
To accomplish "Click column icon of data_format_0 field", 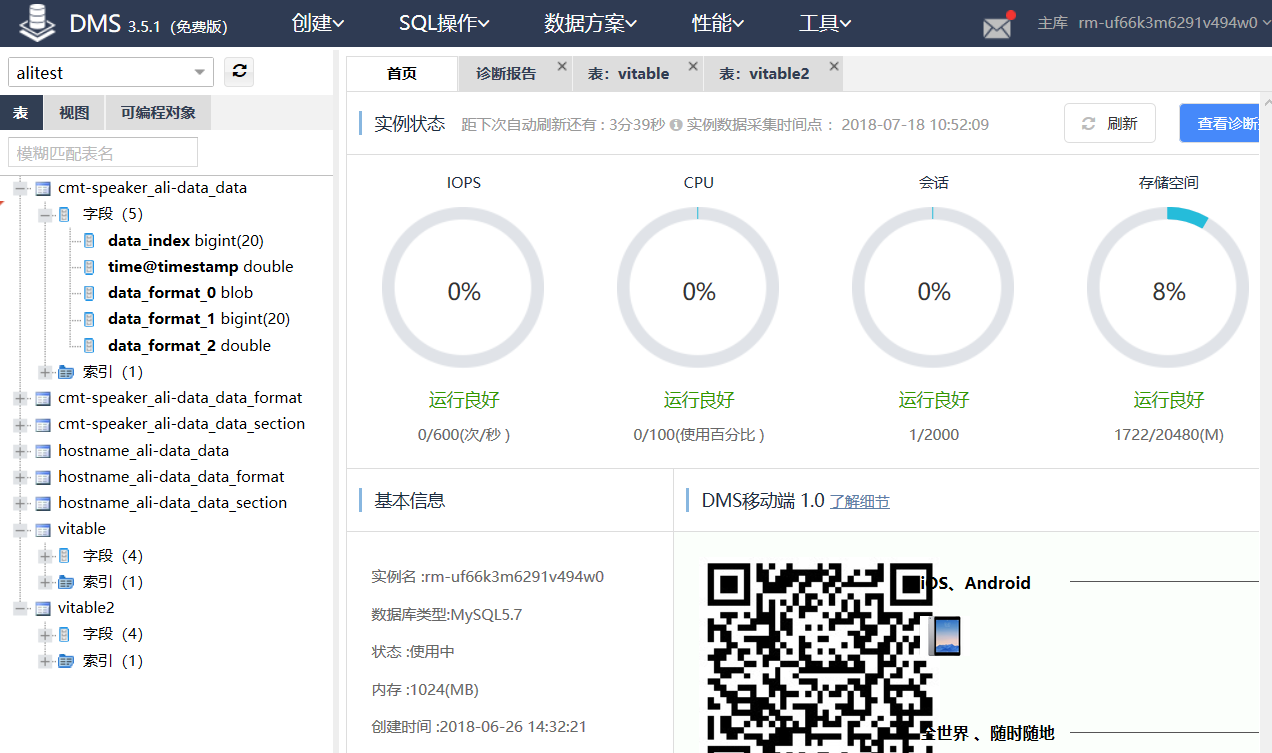I will click(89, 293).
